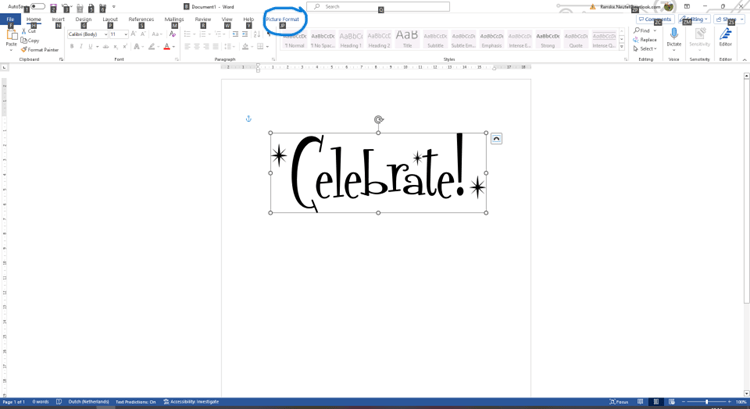
Task: Click the Replace command in Editing
Action: point(646,40)
